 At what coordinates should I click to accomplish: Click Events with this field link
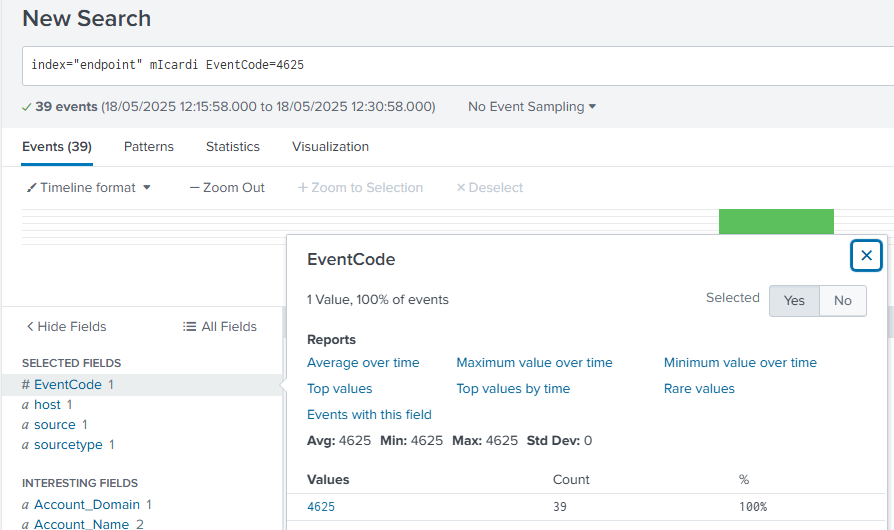(x=369, y=415)
